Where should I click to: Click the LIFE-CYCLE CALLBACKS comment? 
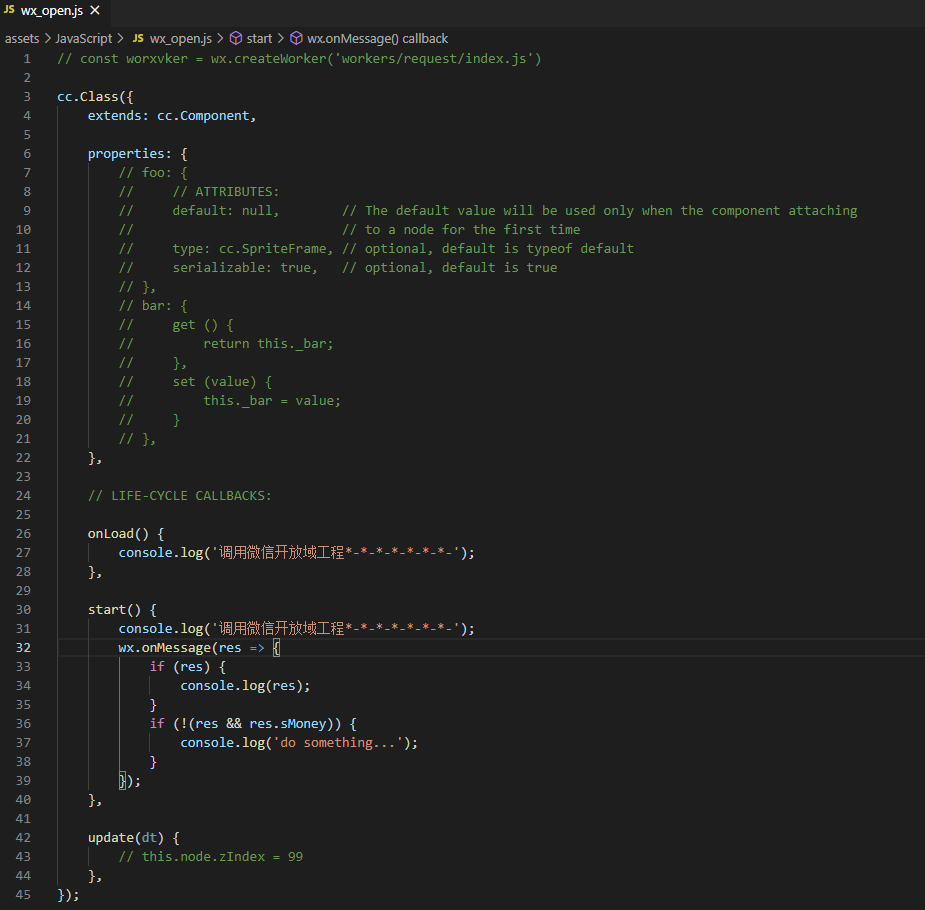[179, 495]
